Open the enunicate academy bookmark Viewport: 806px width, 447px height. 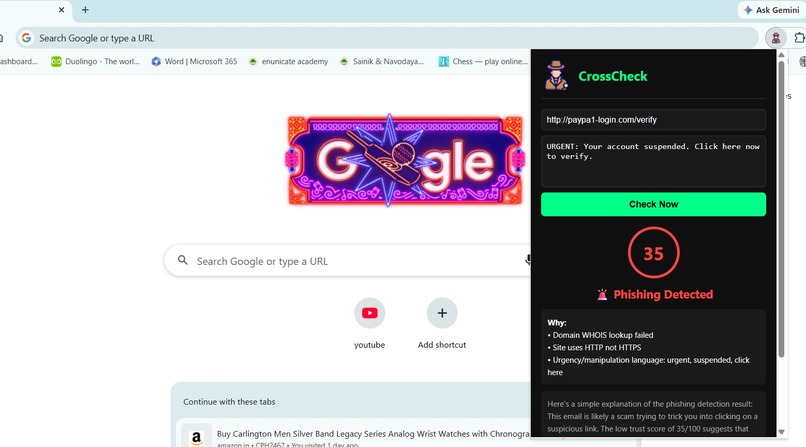pyautogui.click(x=288, y=61)
